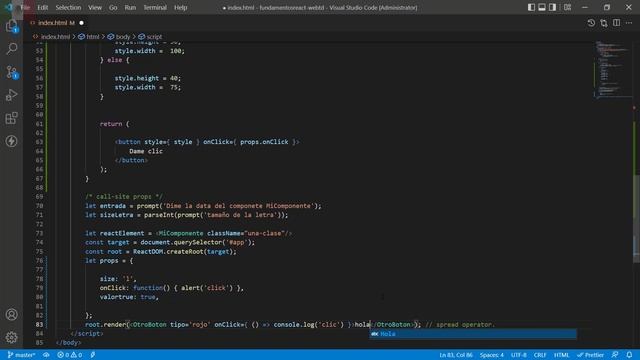This screenshot has height=360, width=640.
Task: Click the vertical scrollbar thumb
Action: (636, 218)
